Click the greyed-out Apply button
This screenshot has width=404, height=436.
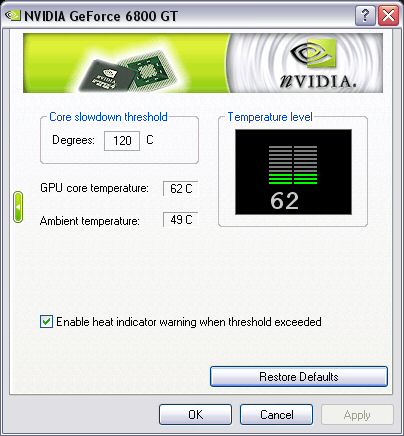click(357, 415)
